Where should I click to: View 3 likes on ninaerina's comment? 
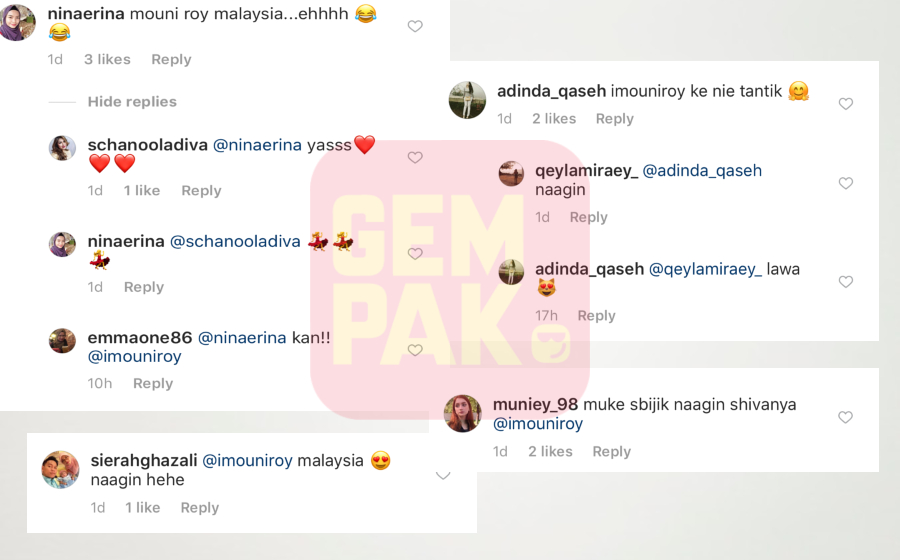coord(107,60)
